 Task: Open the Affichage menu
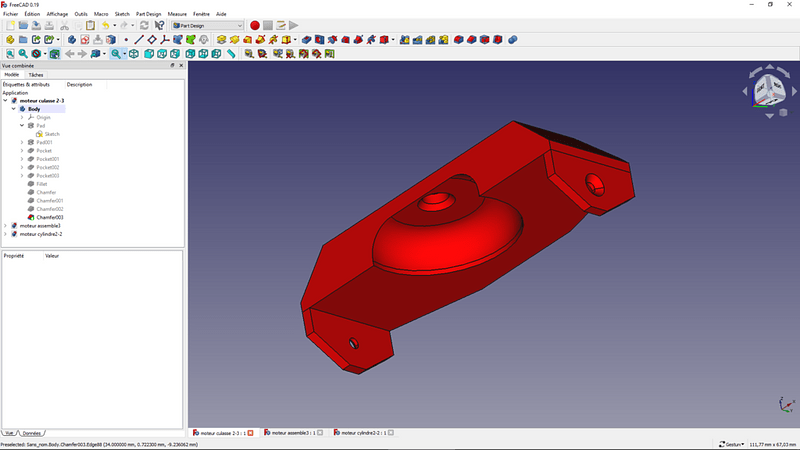click(57, 14)
